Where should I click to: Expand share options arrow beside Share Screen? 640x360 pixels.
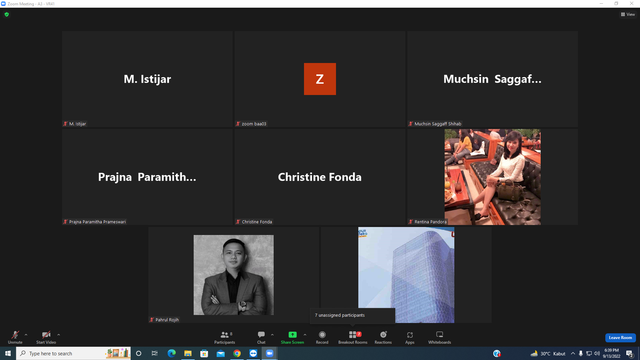pos(305,335)
